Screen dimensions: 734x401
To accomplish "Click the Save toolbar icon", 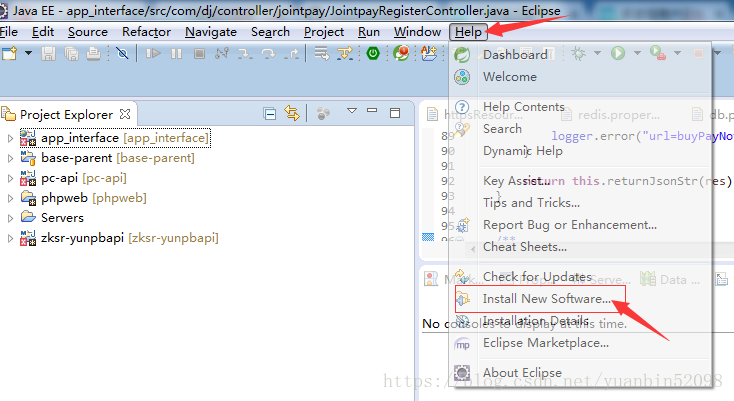I will (x=48, y=54).
